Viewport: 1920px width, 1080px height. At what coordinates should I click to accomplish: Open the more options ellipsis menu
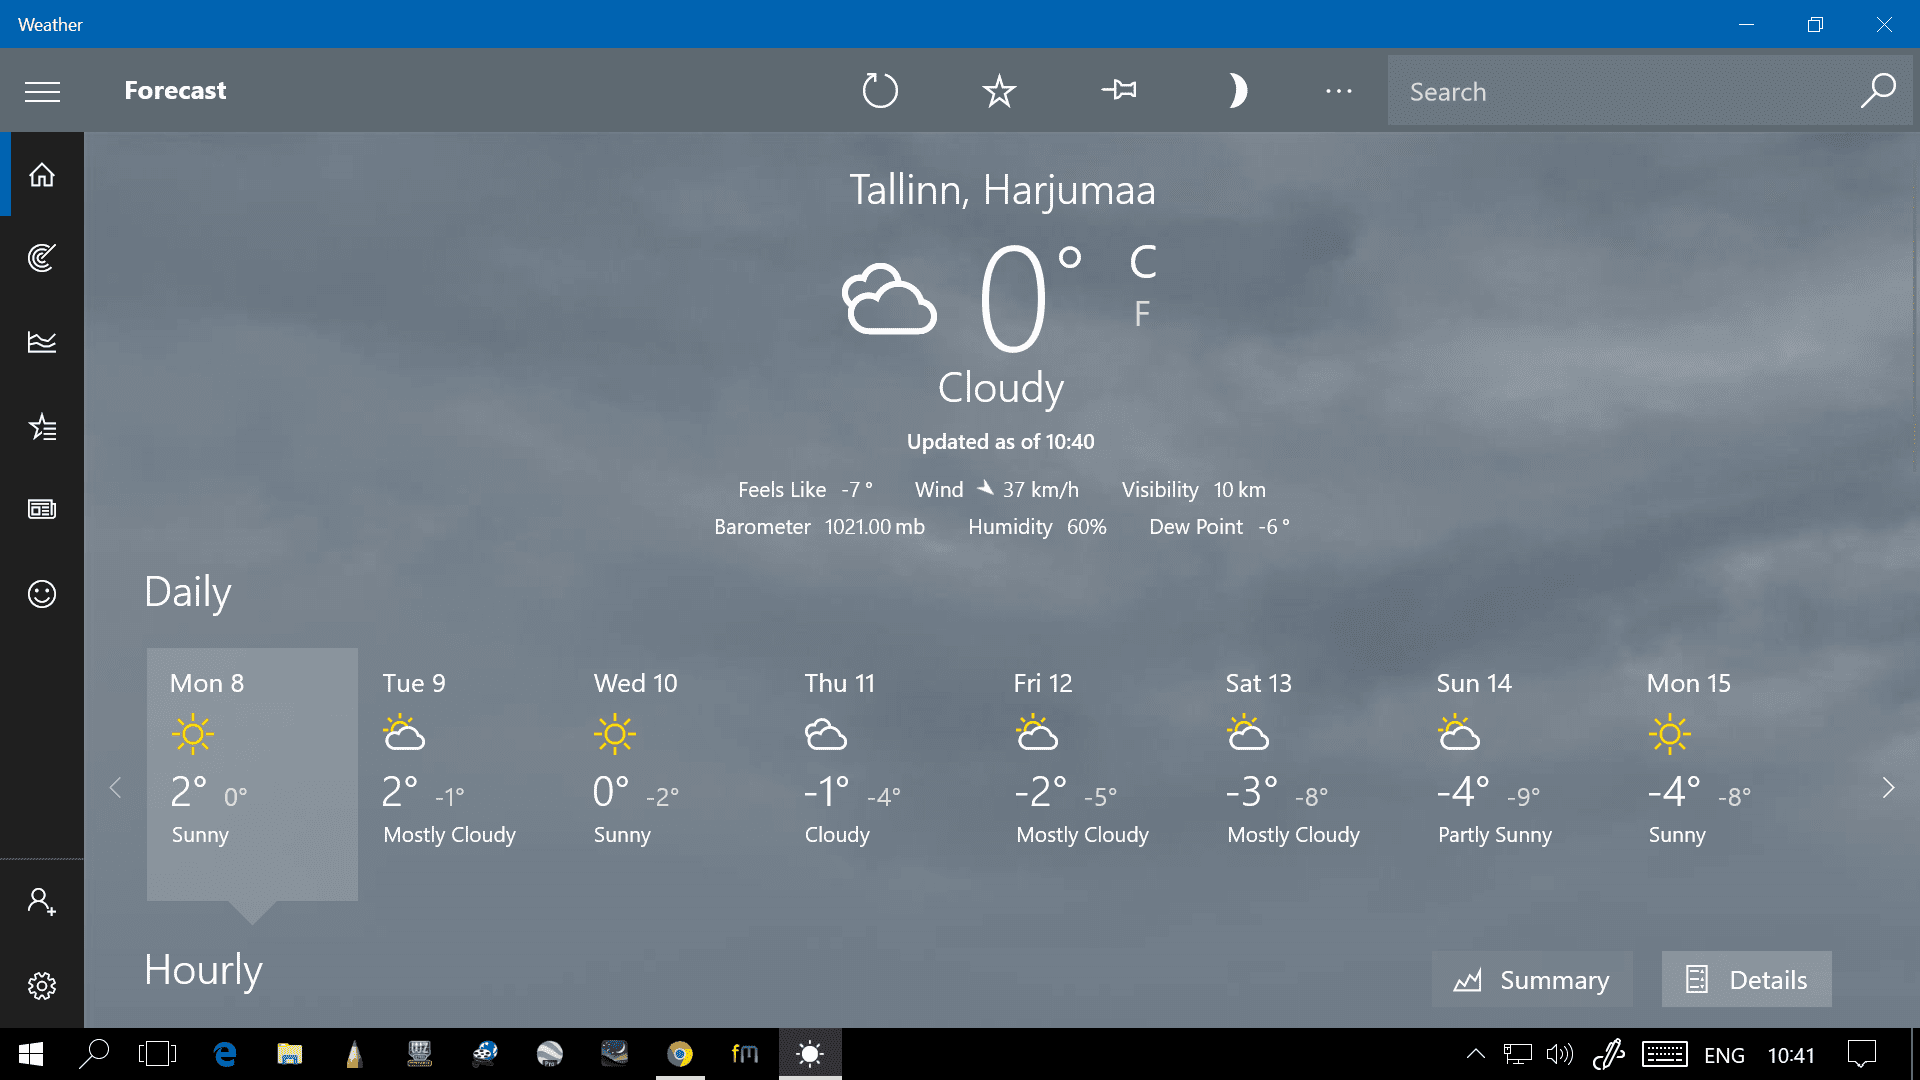point(1339,91)
